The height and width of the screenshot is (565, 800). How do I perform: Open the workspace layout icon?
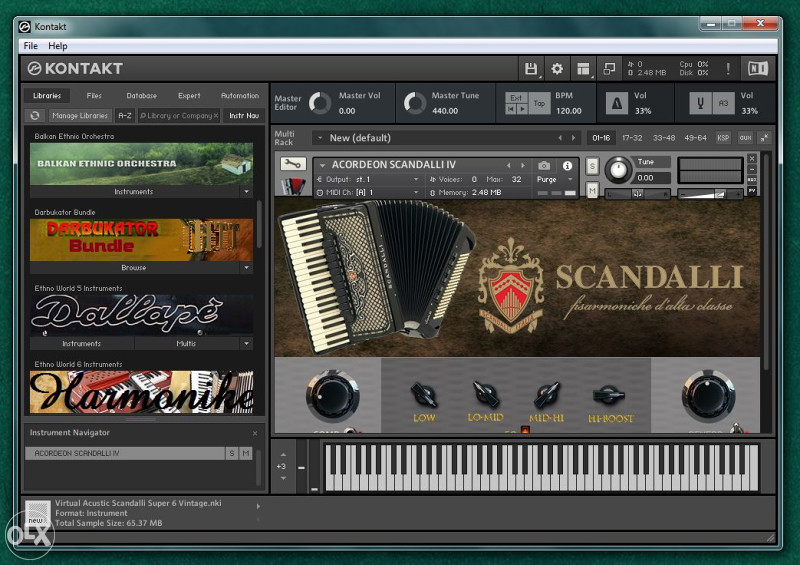(x=583, y=68)
